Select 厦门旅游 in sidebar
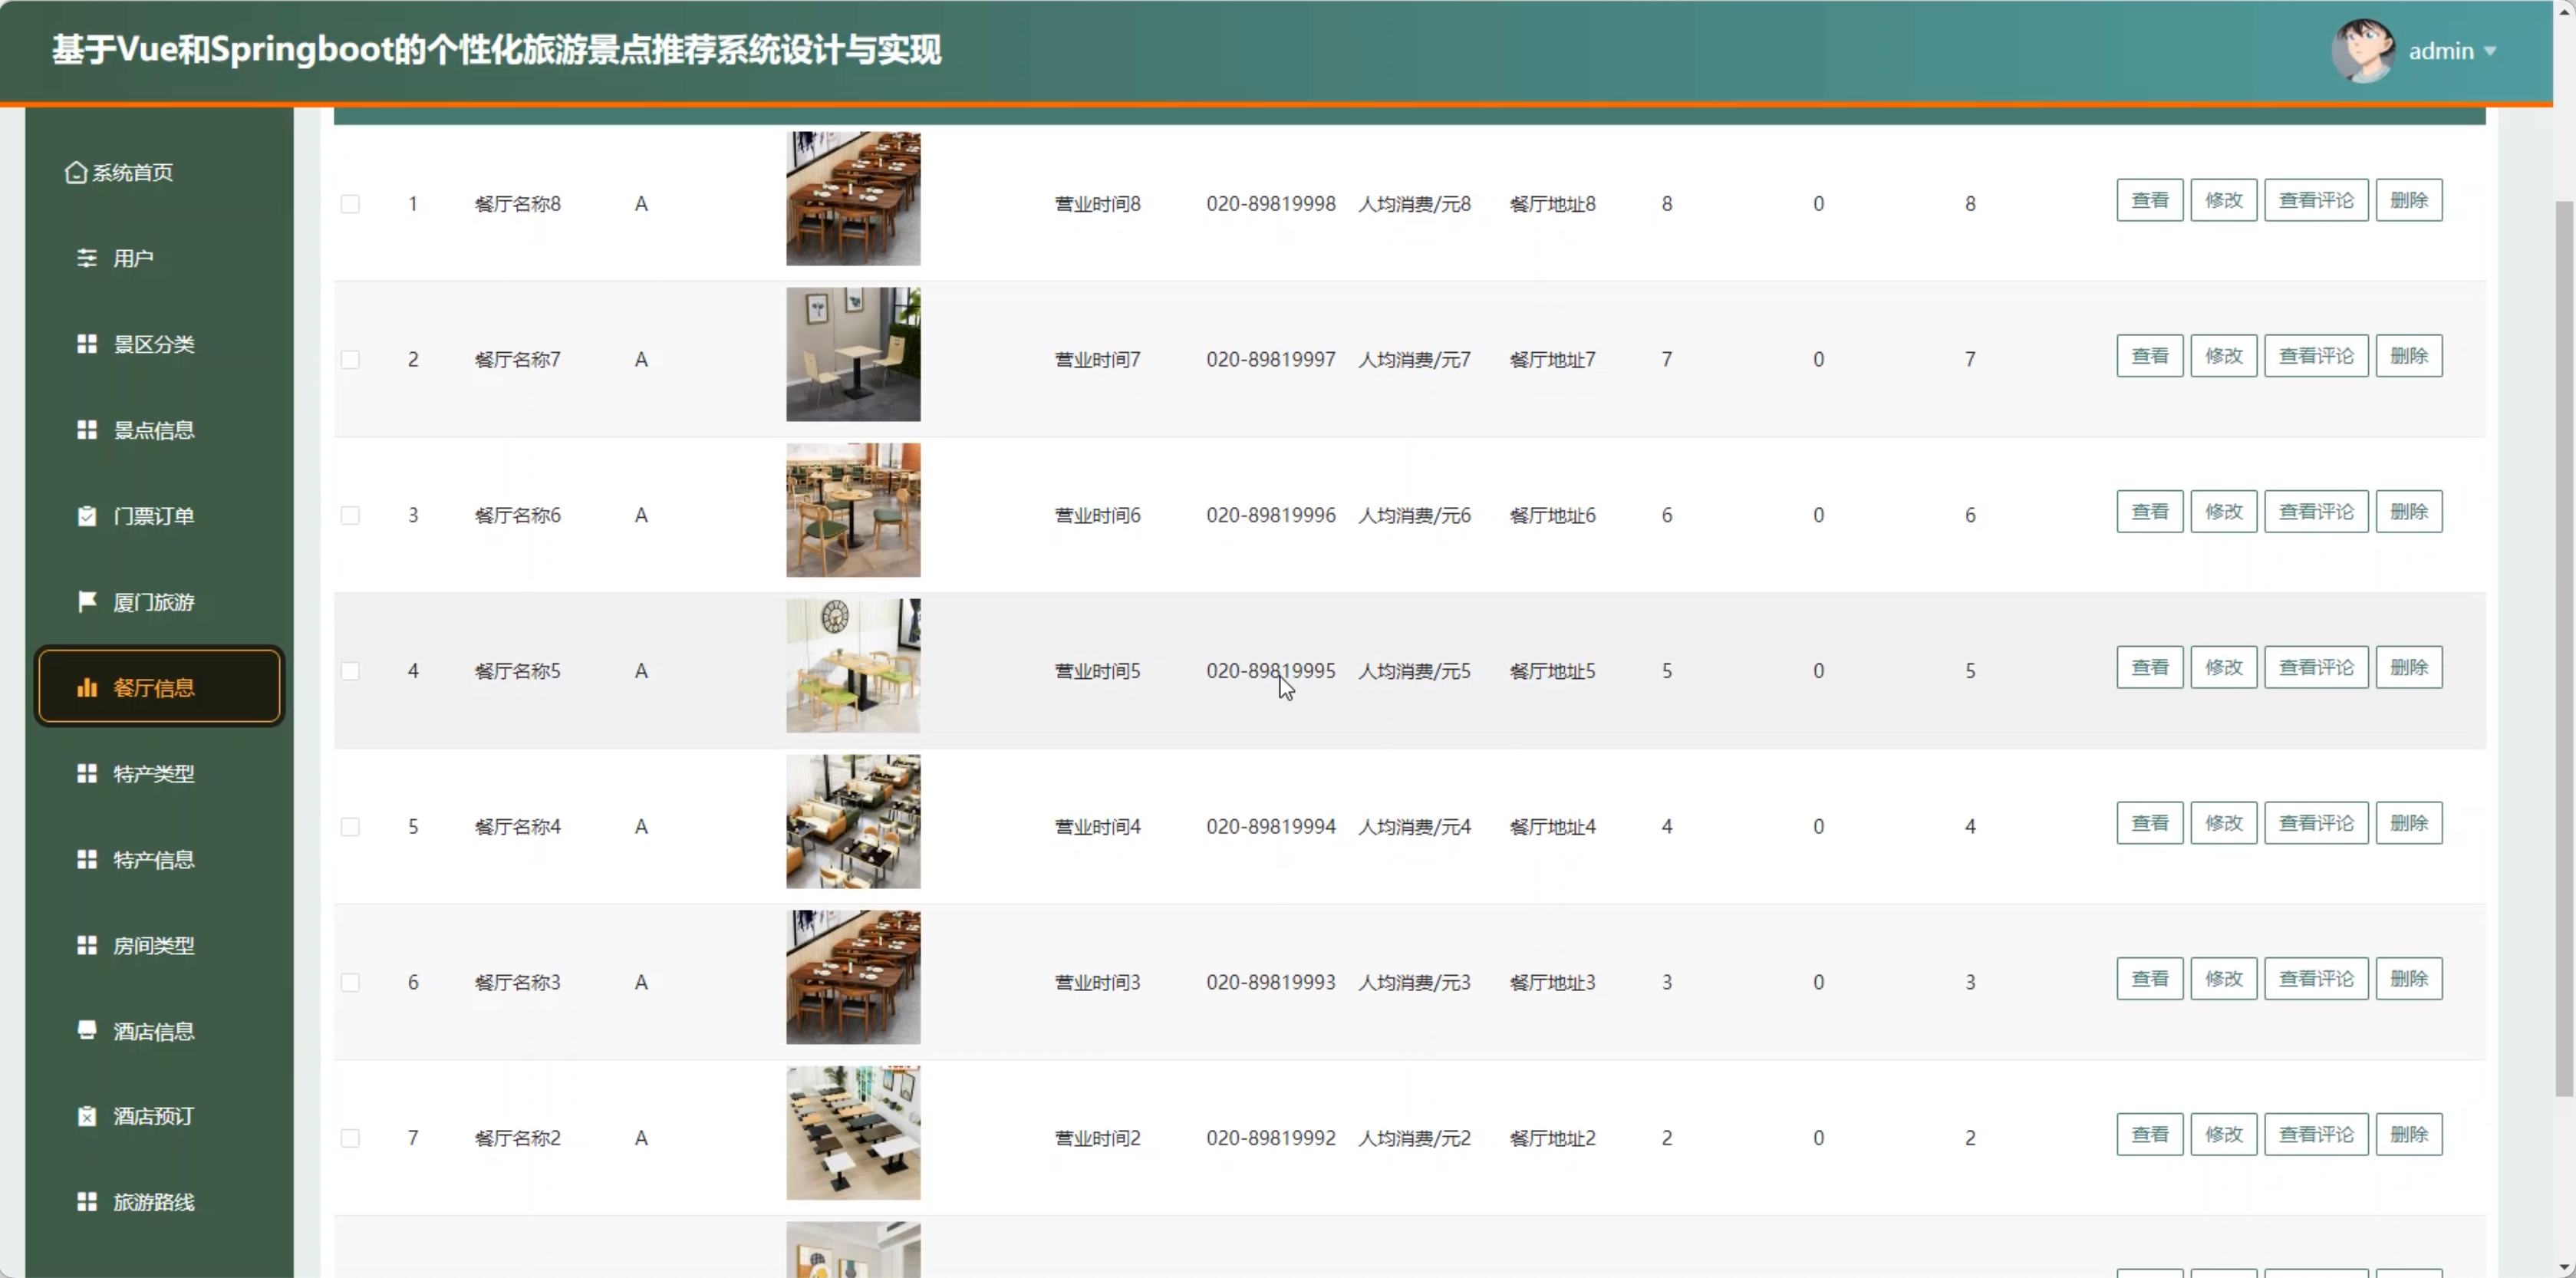 pos(160,601)
